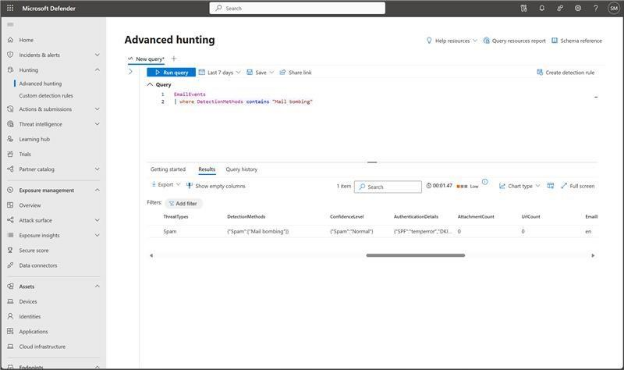Viewport: 624px width, 370px height.
Task: Click Create detection rule
Action: (566, 72)
